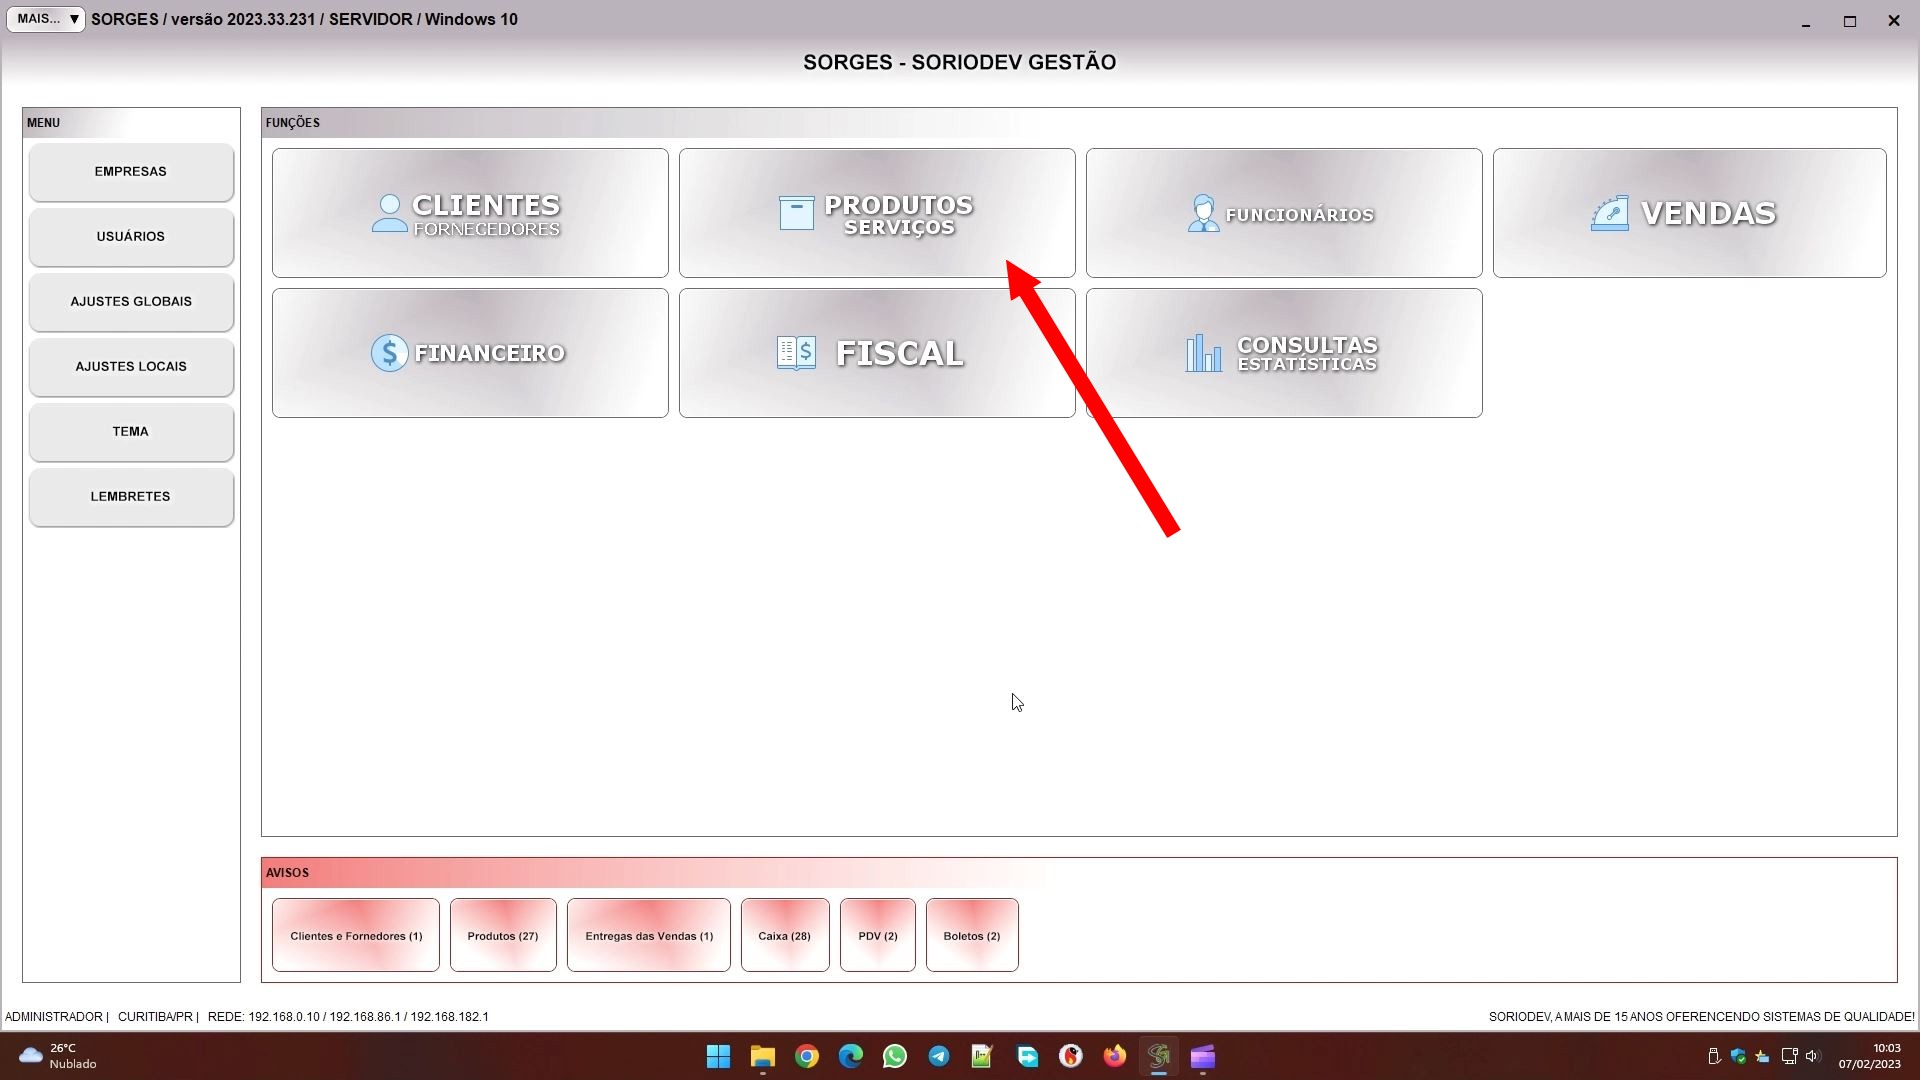Open the PDV (2) notice

pos(878,936)
